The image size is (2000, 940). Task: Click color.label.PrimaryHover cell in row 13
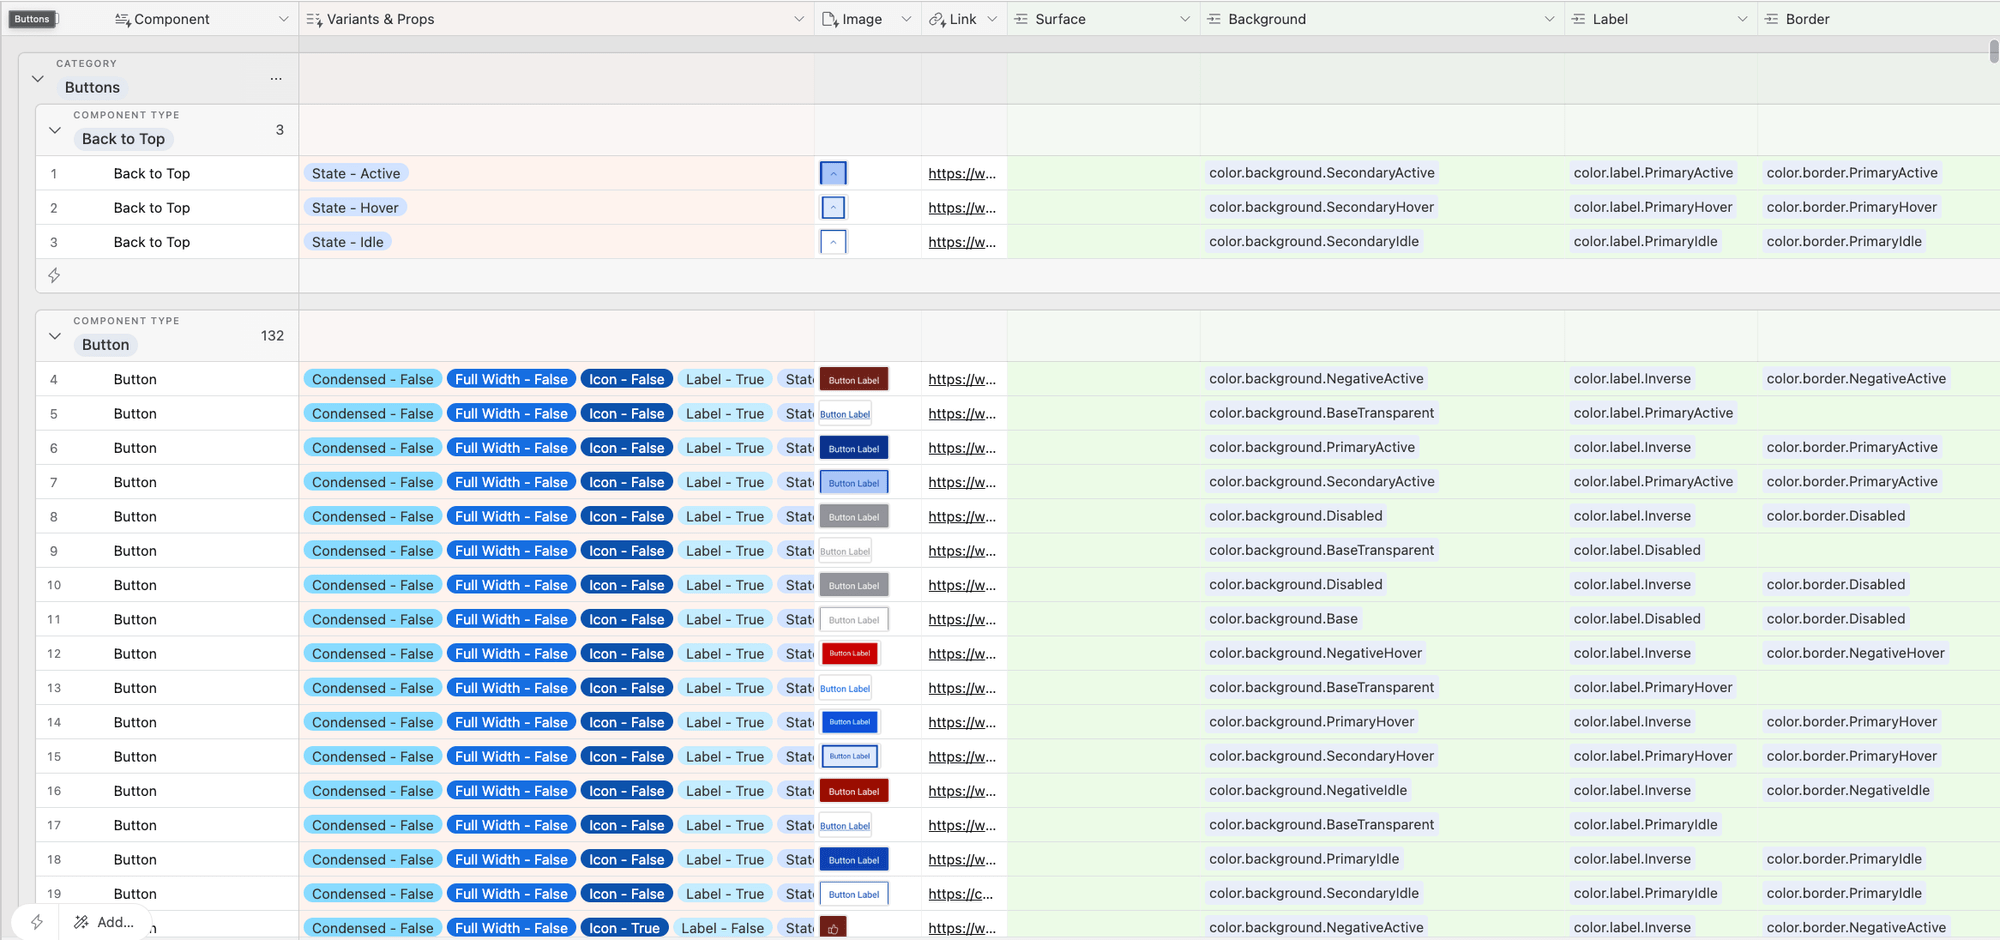(x=1653, y=687)
